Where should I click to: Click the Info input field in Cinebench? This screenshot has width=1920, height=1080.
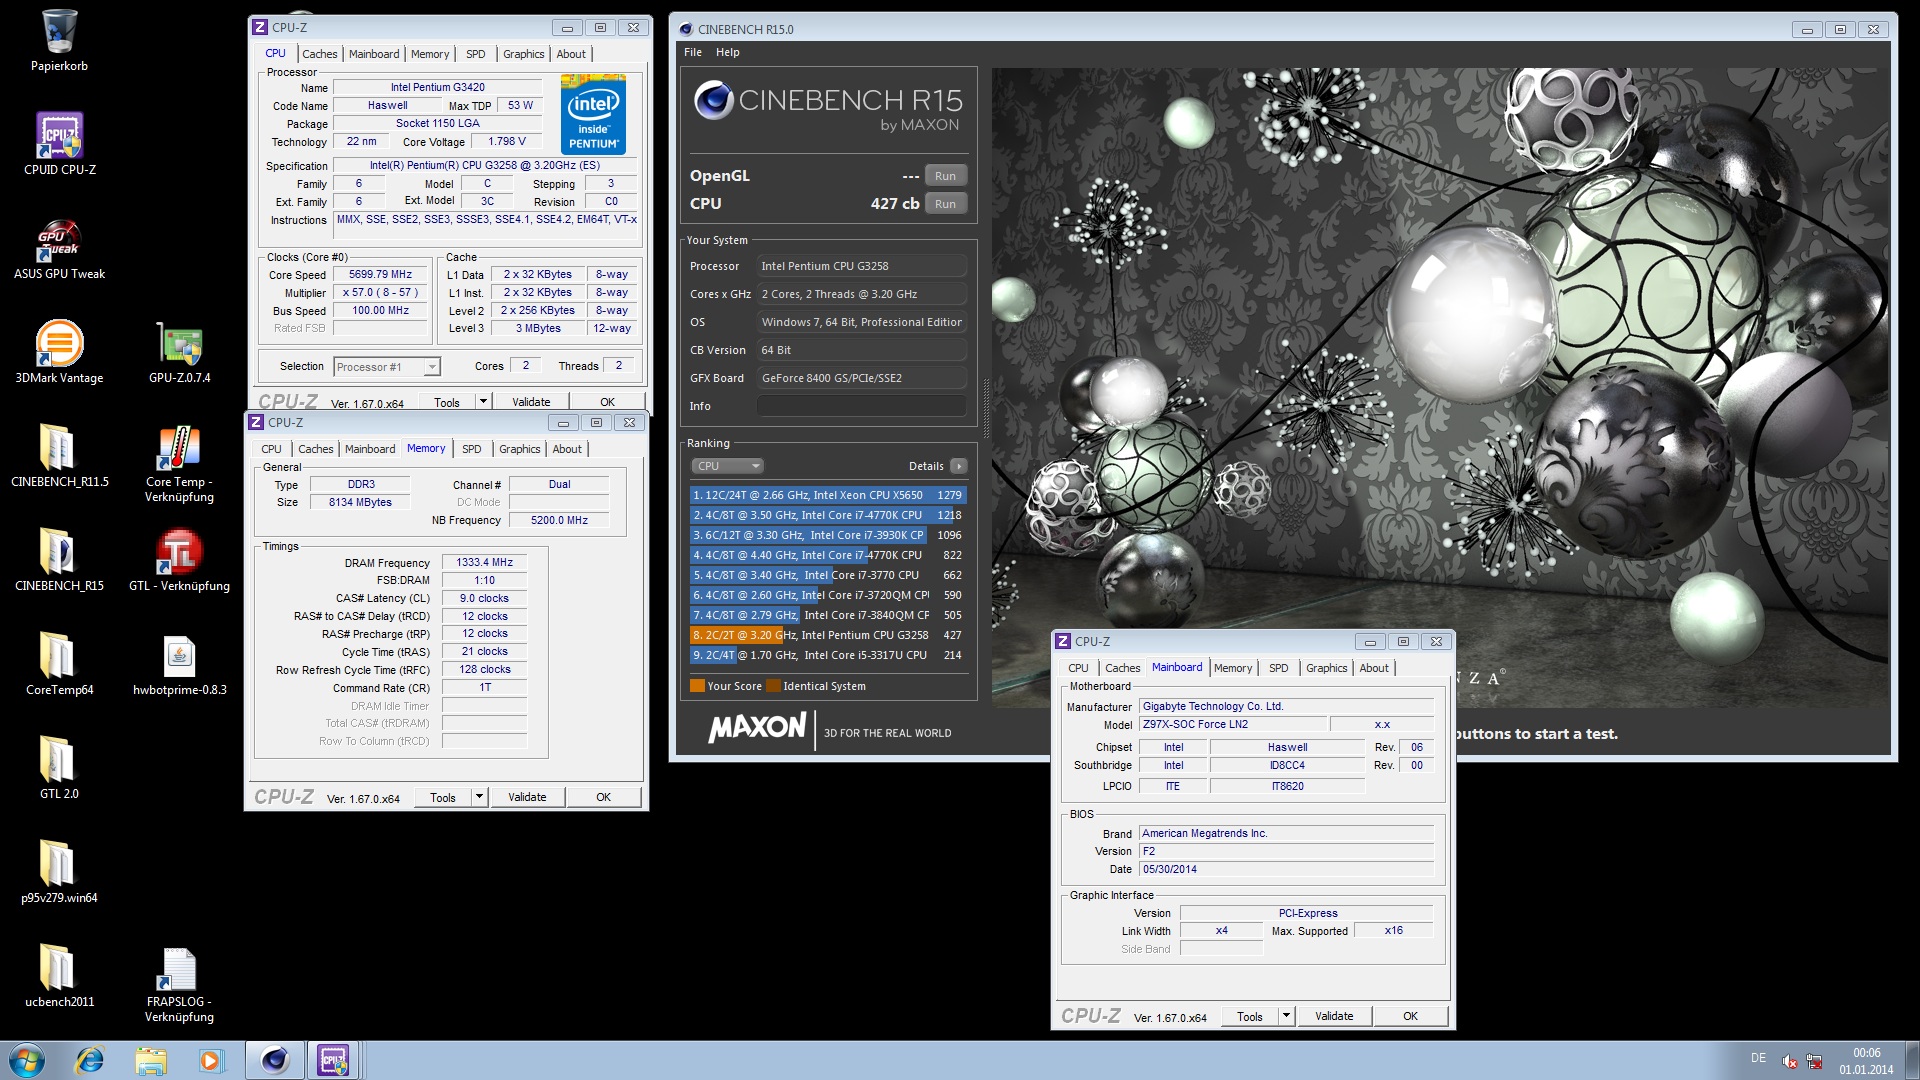tap(862, 406)
